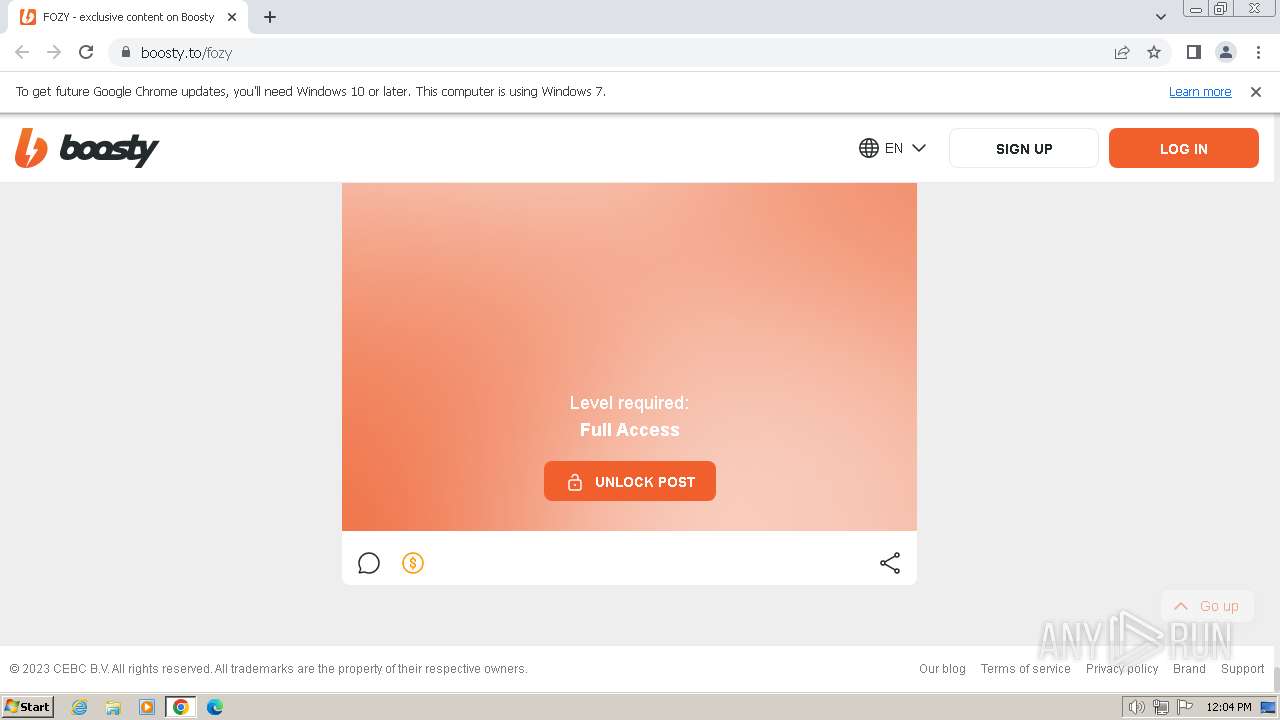
Task: Click the 'Full Access' level text
Action: (630, 430)
